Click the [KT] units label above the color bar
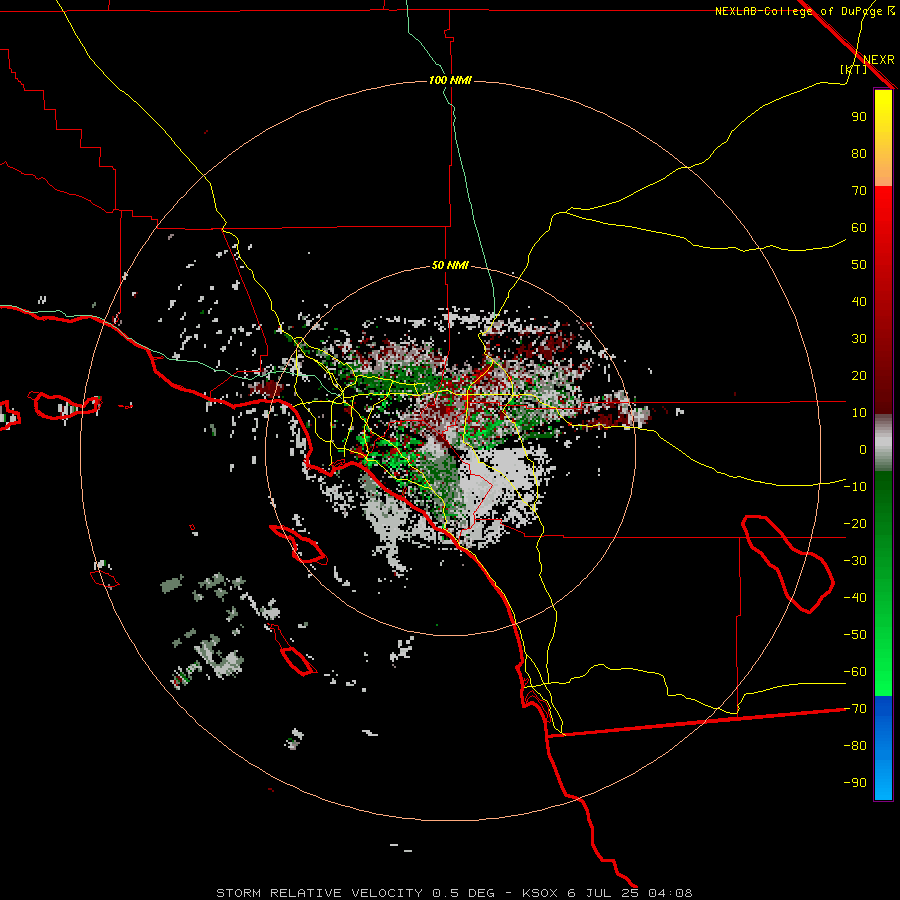This screenshot has height=900, width=900. (x=853, y=69)
